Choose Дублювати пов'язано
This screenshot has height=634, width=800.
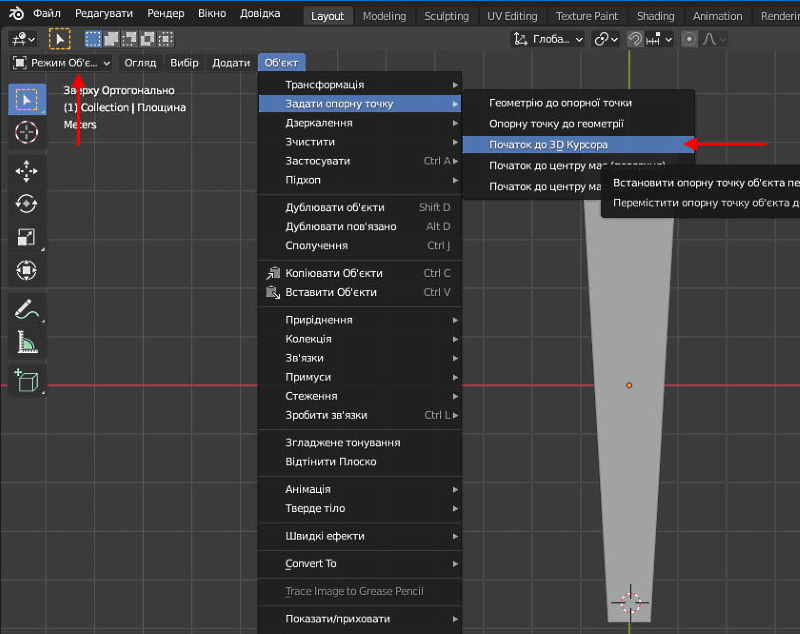coord(360,226)
